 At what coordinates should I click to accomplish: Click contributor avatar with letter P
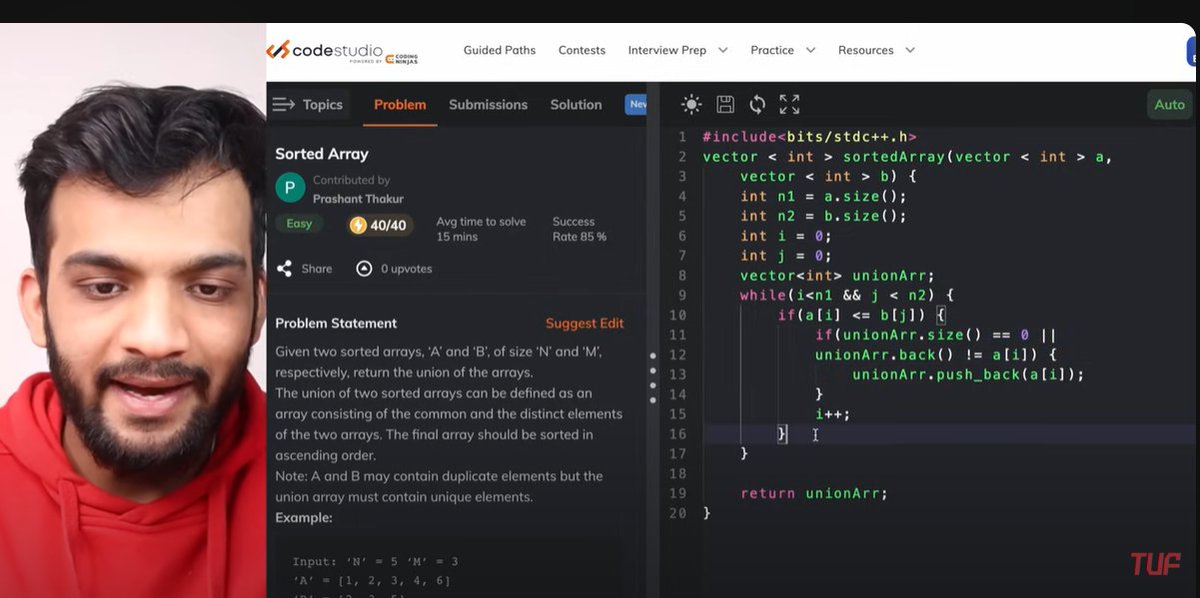[290, 188]
